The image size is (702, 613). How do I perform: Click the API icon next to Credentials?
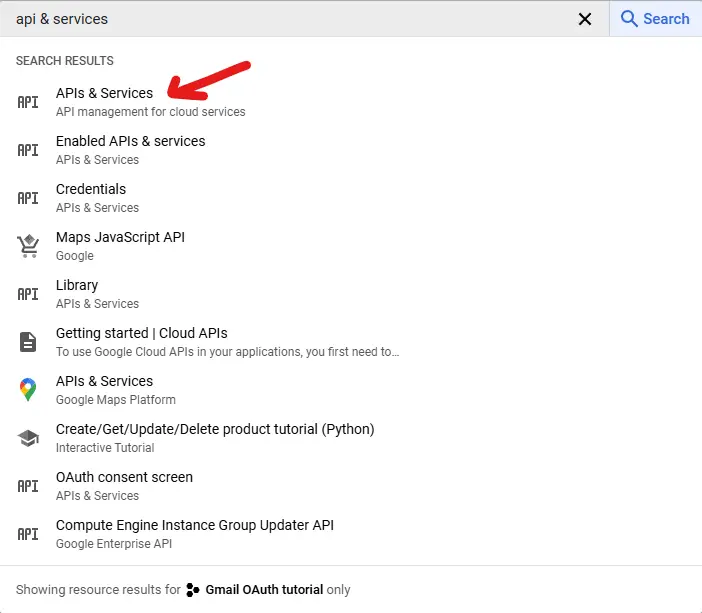(28, 198)
